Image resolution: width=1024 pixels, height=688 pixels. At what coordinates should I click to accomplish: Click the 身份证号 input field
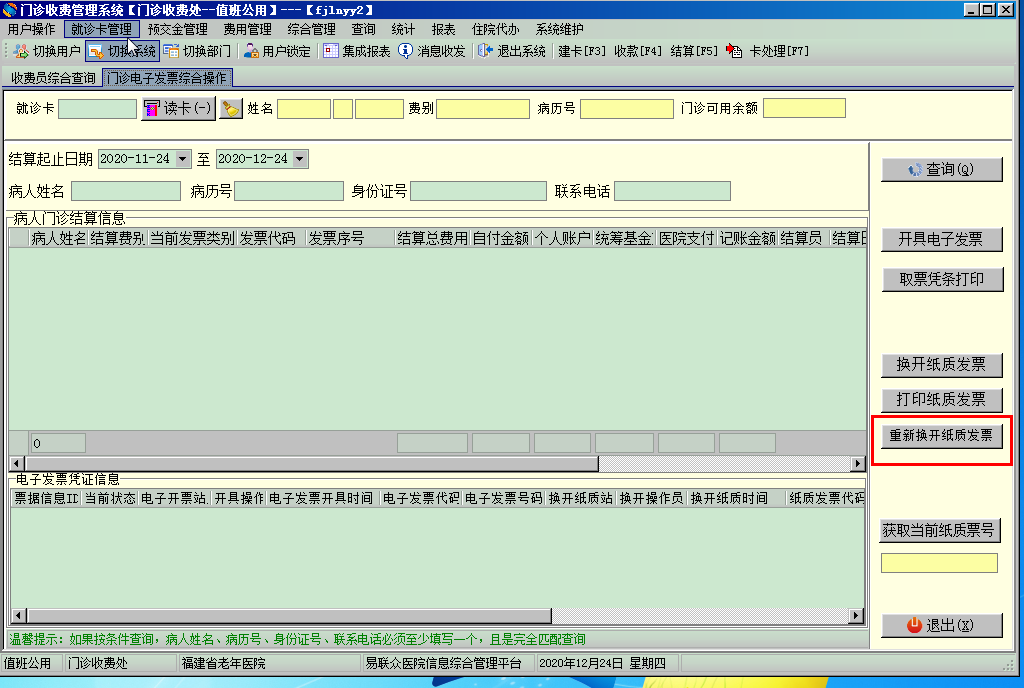[x=478, y=191]
